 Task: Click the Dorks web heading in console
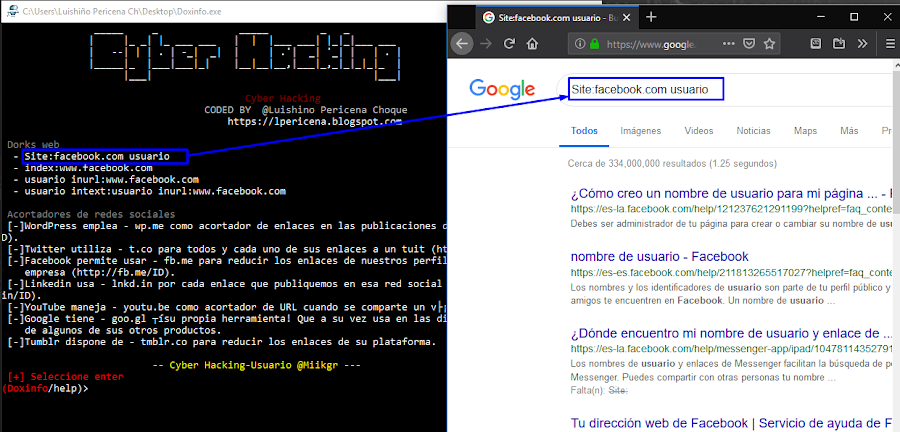pos(33,145)
